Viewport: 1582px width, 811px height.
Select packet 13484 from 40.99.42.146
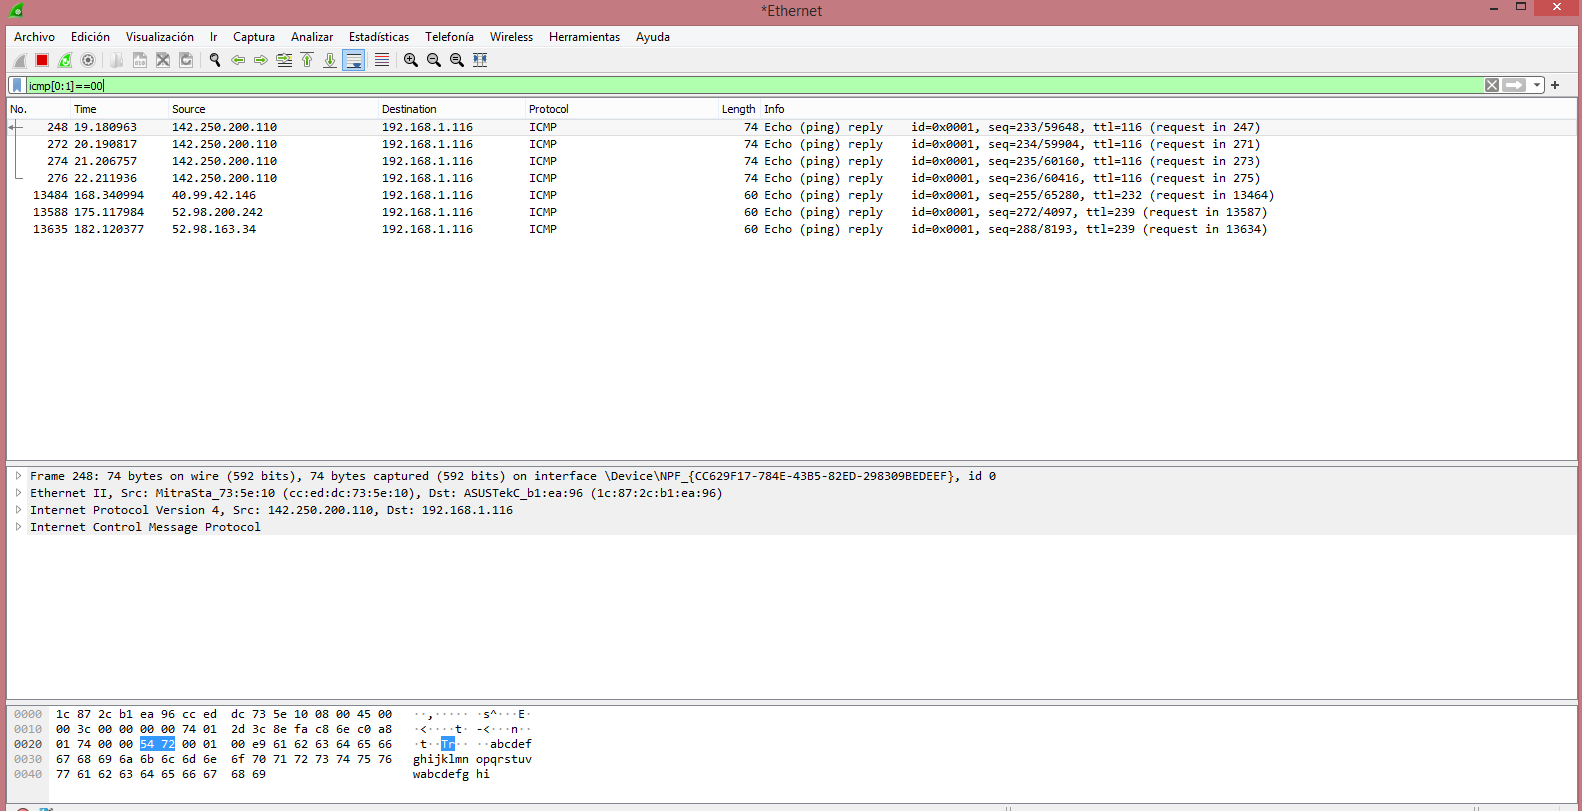[791, 195]
